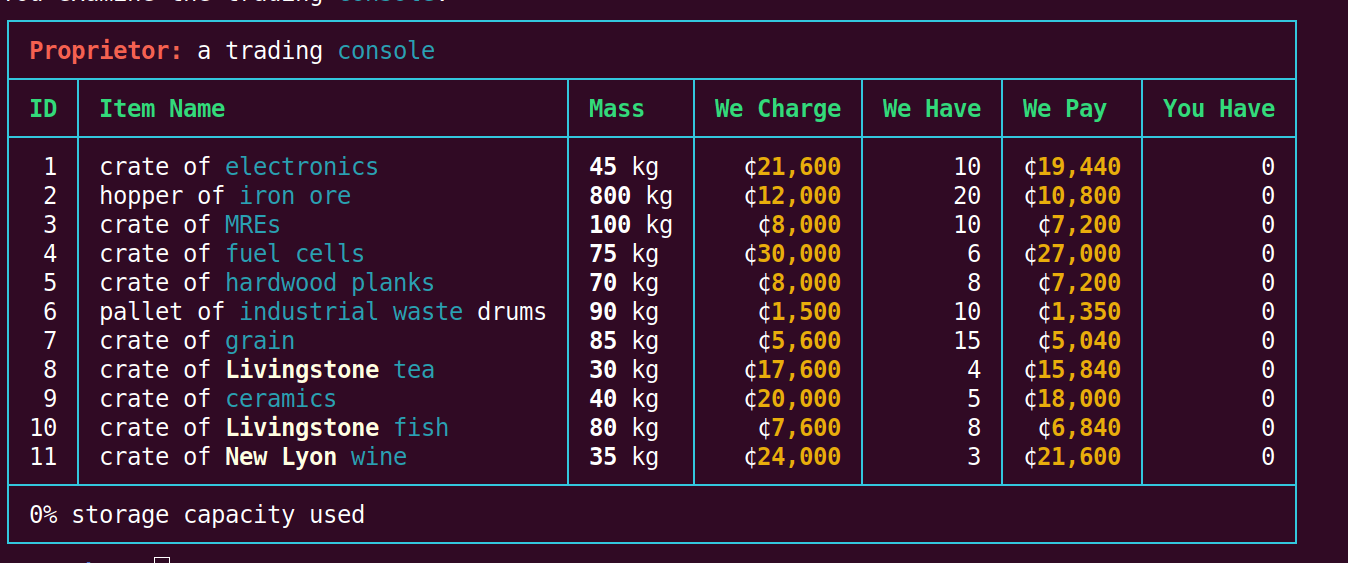The height and width of the screenshot is (563, 1348).
Task: Click the ₵1,350 pay price for waste drums
Action: coord(1072,311)
